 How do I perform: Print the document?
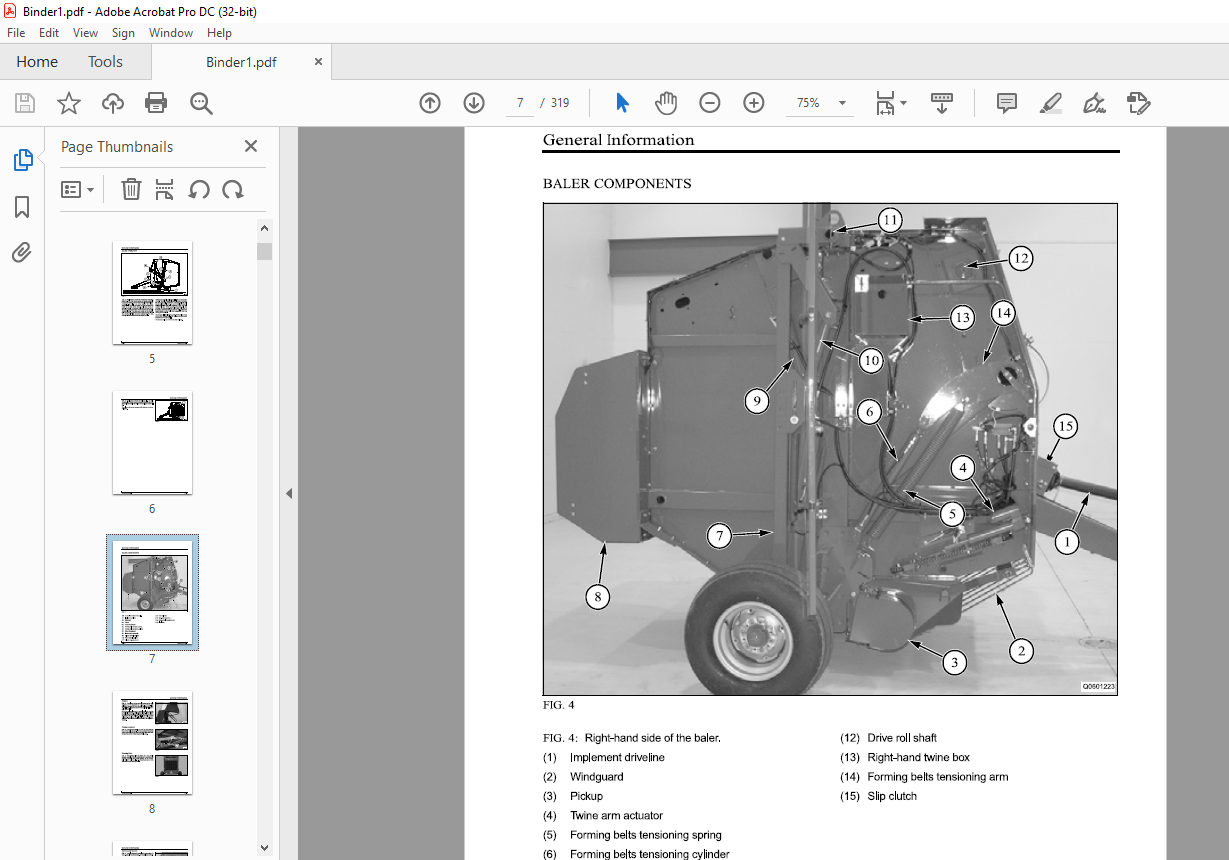156,103
